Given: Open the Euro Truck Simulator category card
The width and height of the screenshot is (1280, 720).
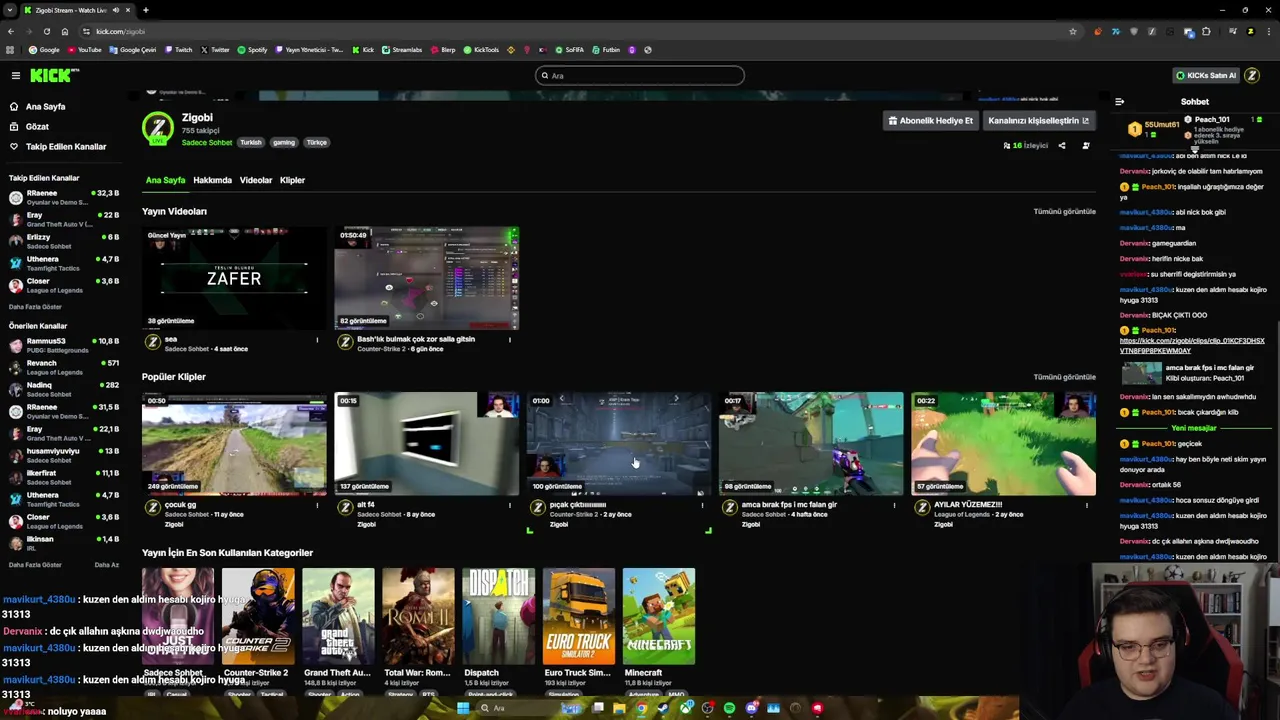Looking at the screenshot, I should (x=579, y=616).
